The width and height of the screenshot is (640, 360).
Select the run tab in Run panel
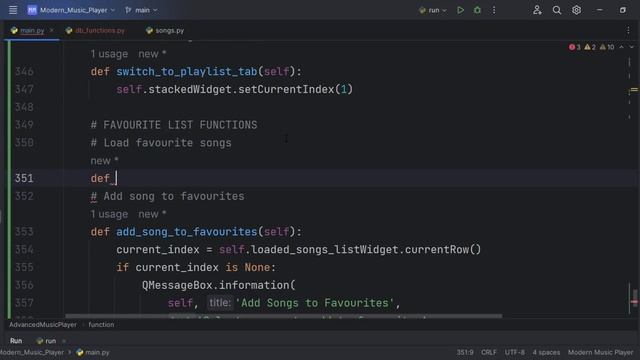(x=47, y=341)
